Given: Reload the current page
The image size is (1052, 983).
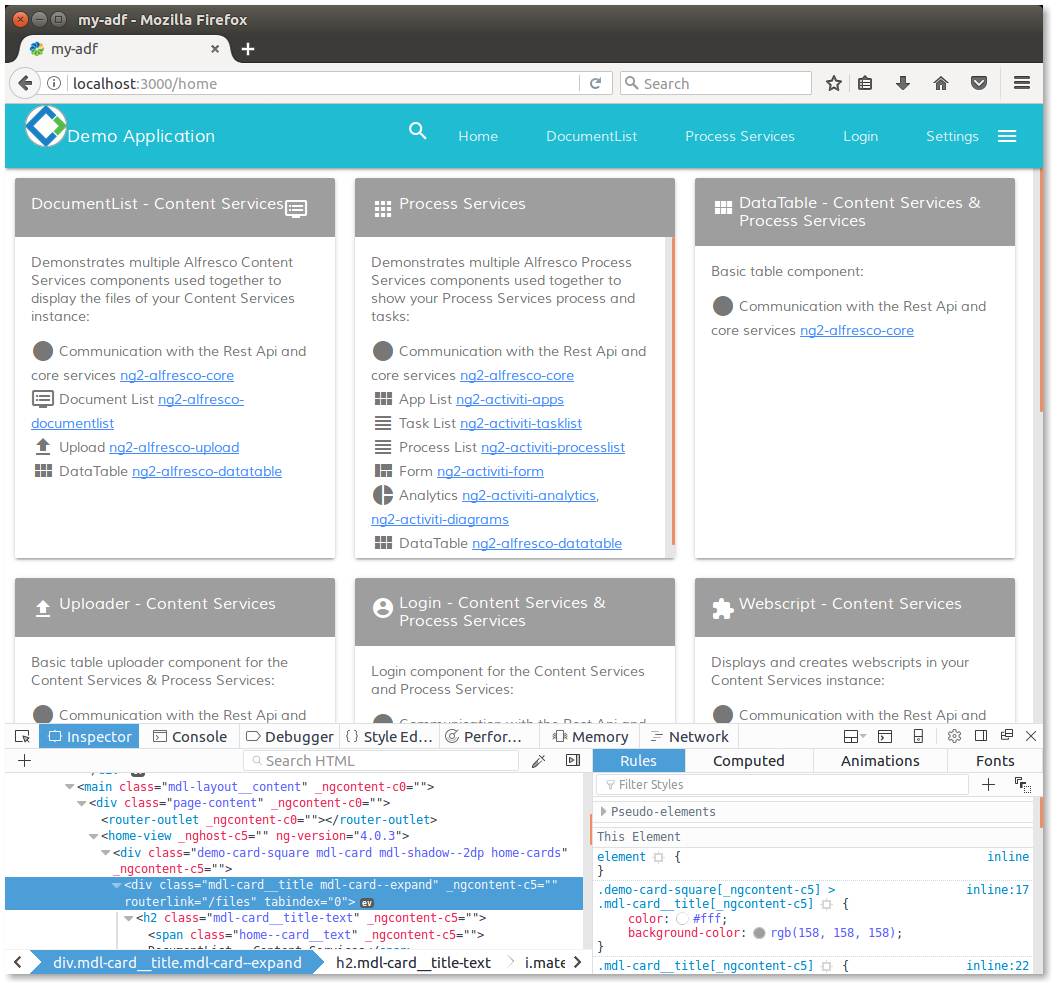Looking at the screenshot, I should pos(595,83).
